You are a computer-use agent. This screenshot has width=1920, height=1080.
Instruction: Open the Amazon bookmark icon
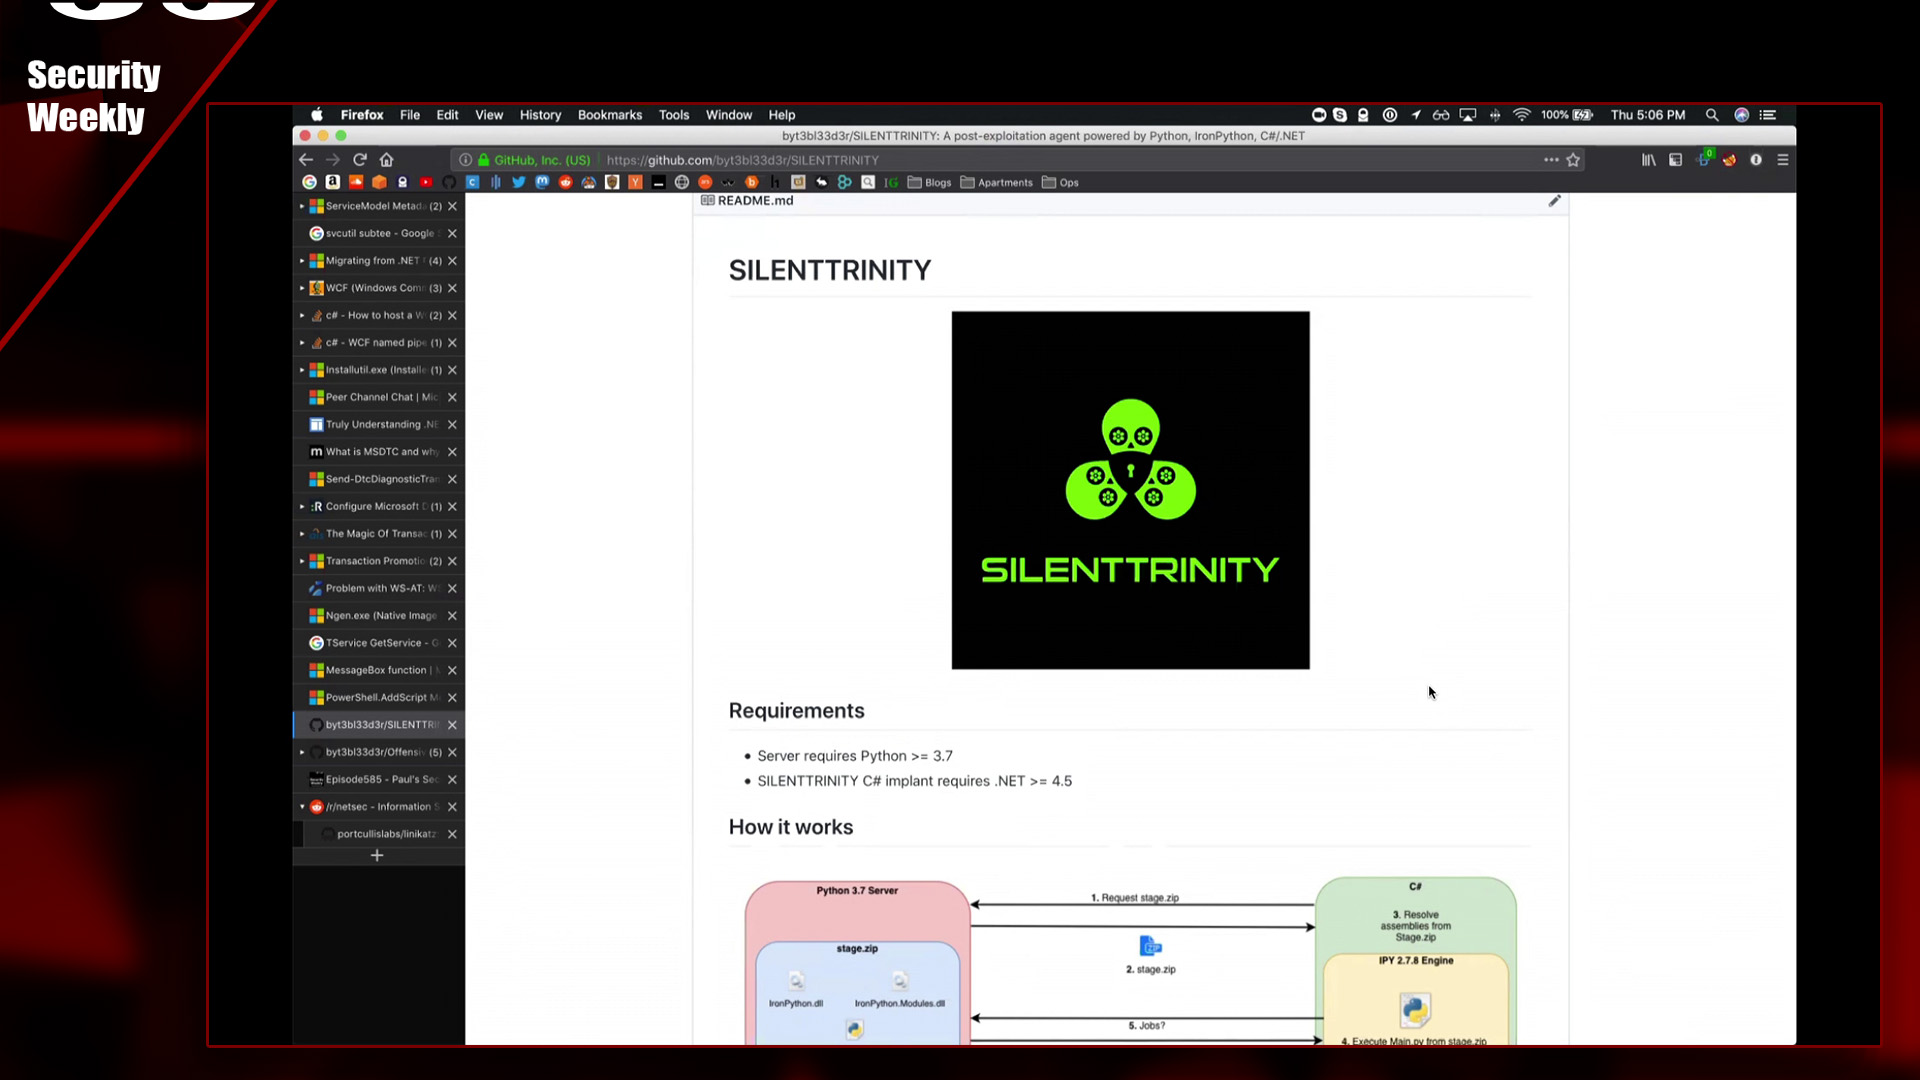tap(333, 182)
